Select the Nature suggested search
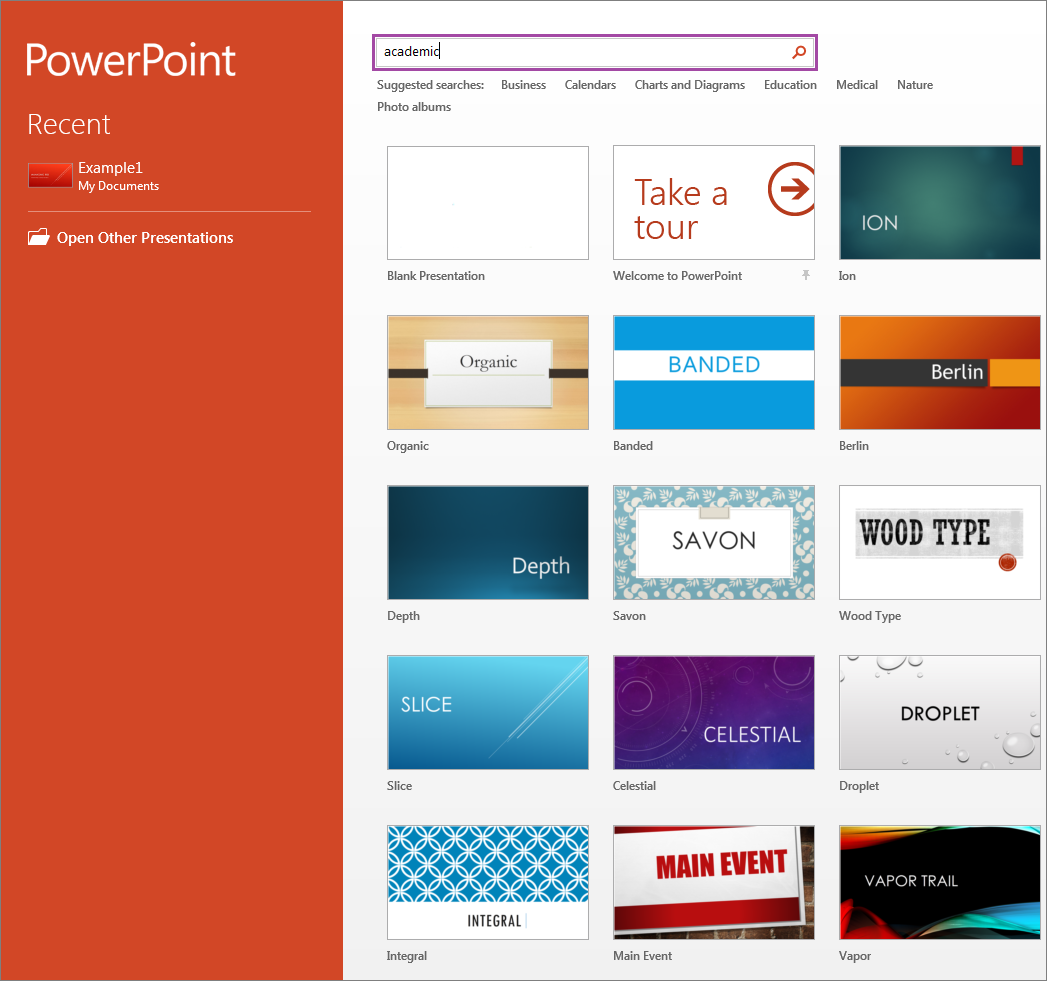 pos(915,85)
